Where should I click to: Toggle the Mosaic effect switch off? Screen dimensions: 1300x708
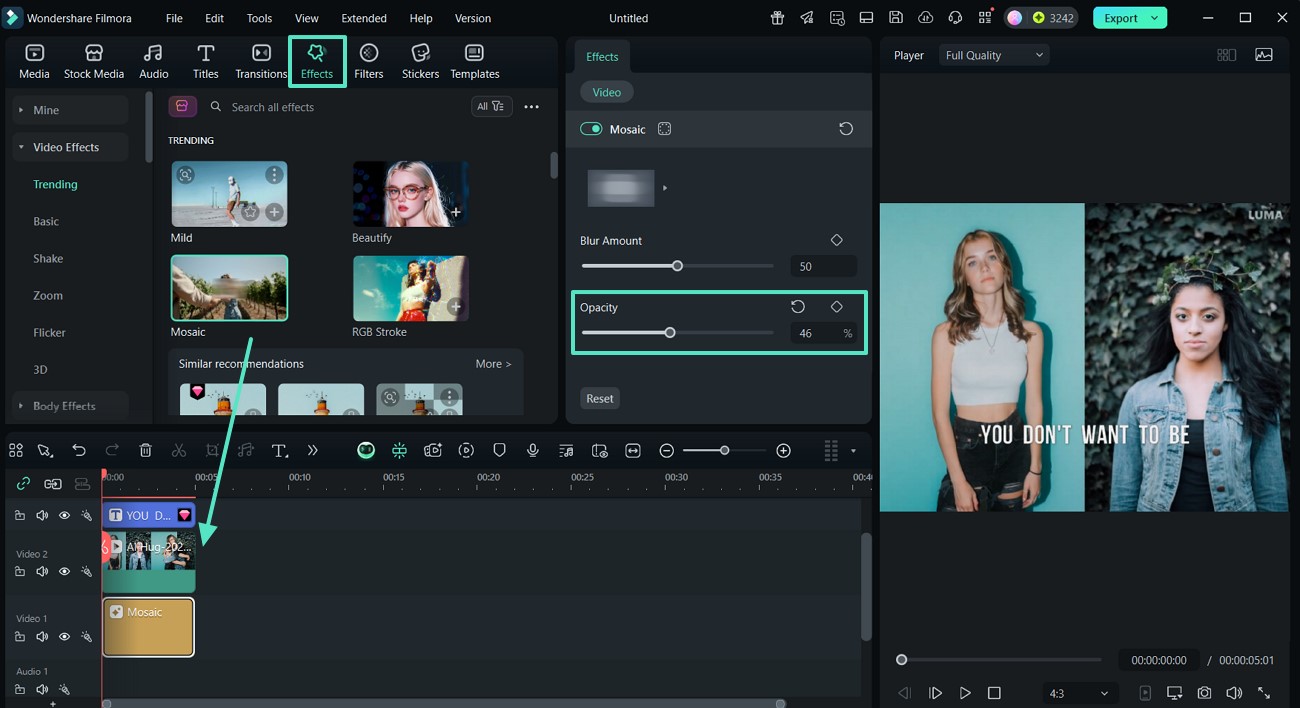[591, 129]
